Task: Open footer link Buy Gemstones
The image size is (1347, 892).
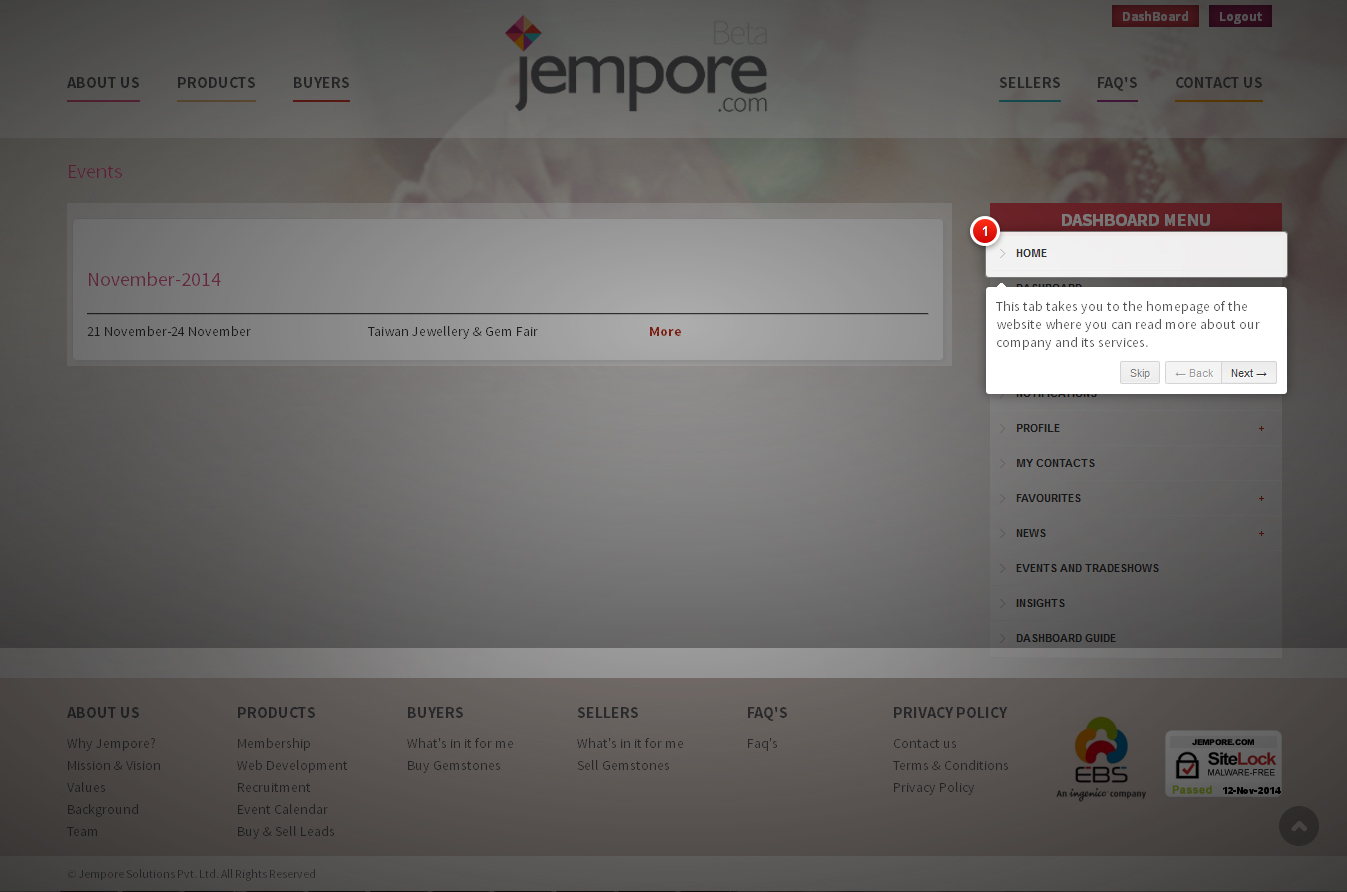Action: click(x=454, y=766)
